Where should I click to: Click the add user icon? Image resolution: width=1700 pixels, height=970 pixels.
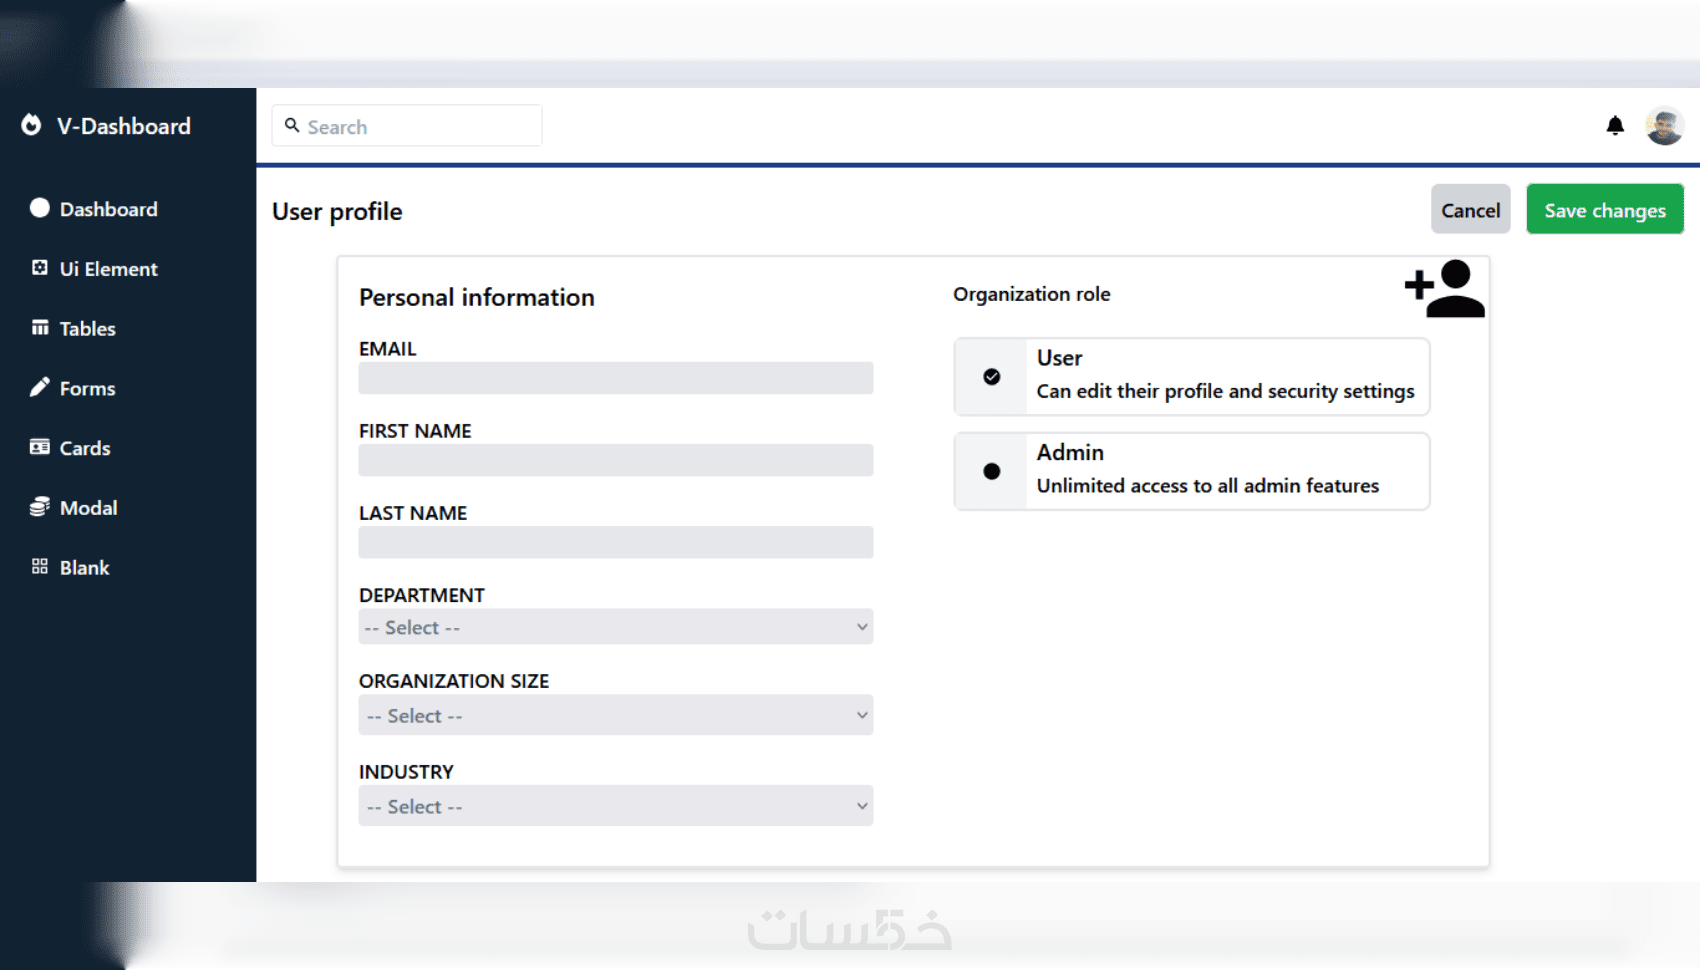tap(1444, 289)
